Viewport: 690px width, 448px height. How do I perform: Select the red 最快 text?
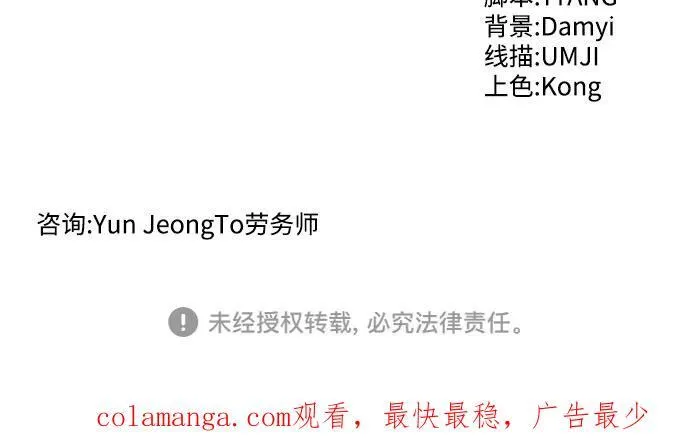coord(412,416)
